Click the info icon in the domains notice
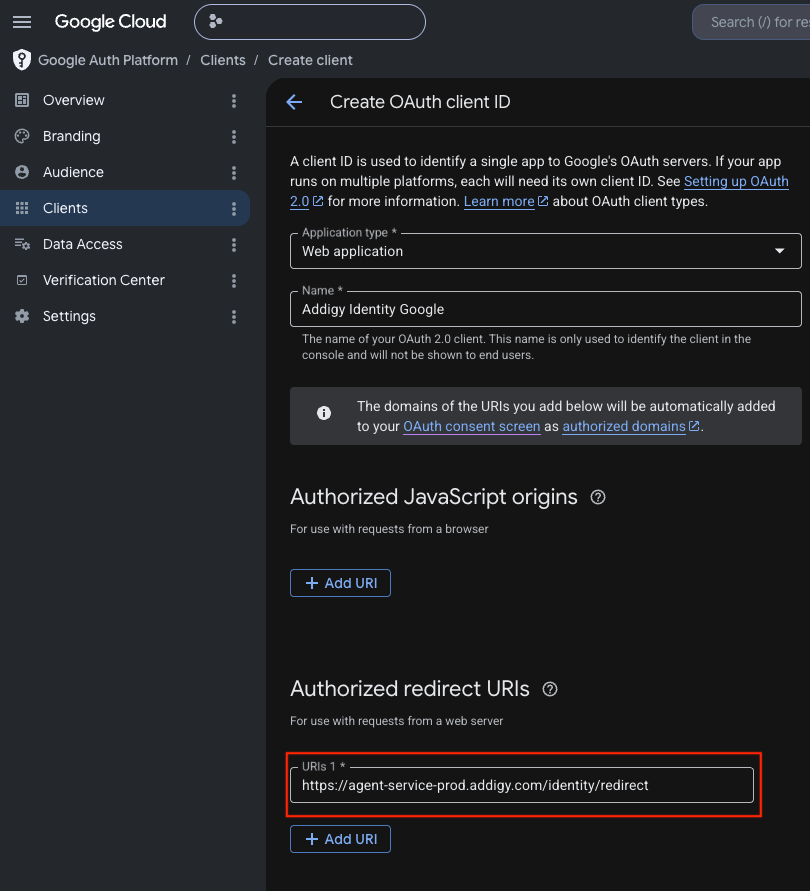 324,413
